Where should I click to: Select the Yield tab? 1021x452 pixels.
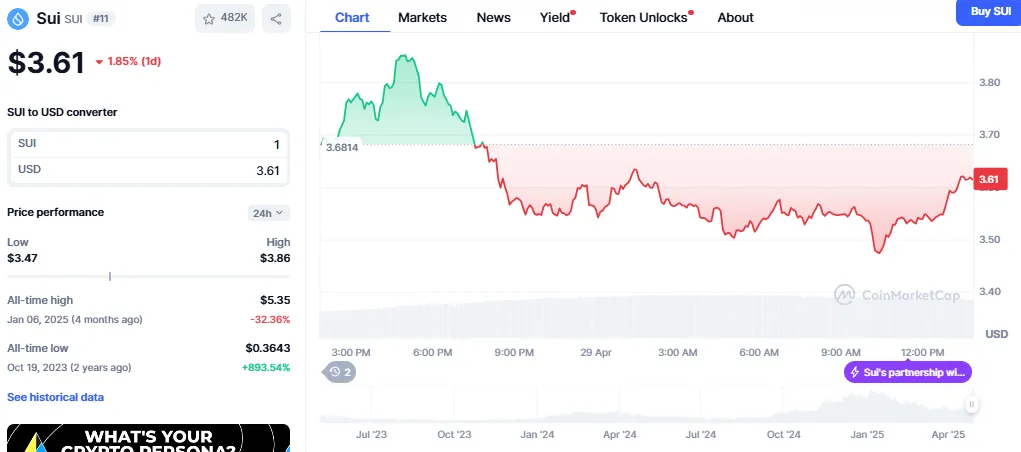(555, 17)
